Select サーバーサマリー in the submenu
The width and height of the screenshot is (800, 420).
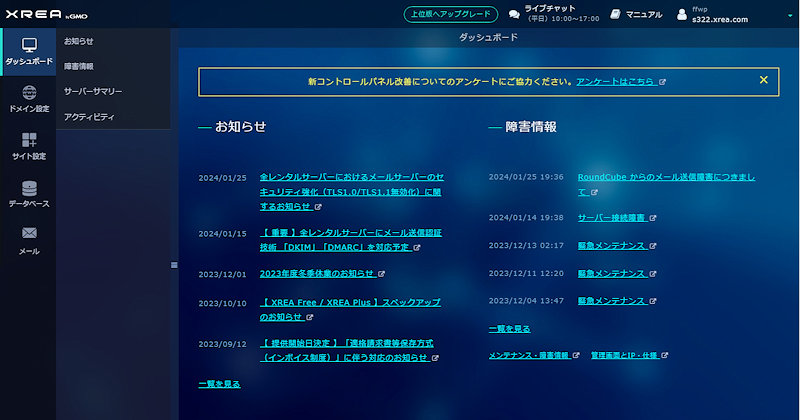93,91
